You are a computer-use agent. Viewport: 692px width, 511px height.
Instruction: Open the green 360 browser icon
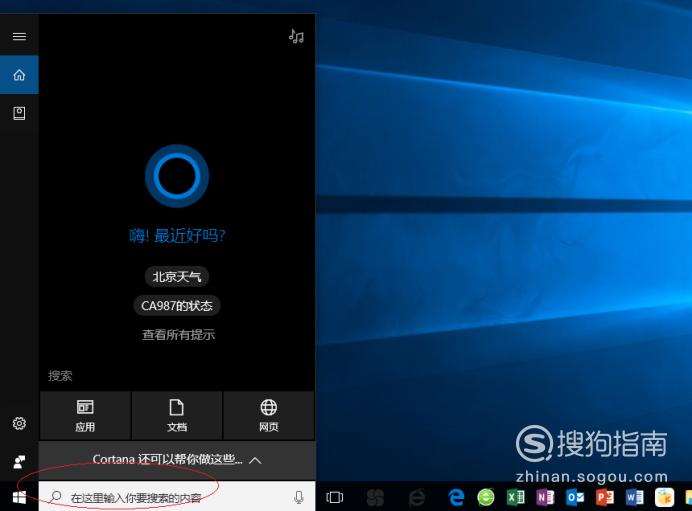[486, 497]
